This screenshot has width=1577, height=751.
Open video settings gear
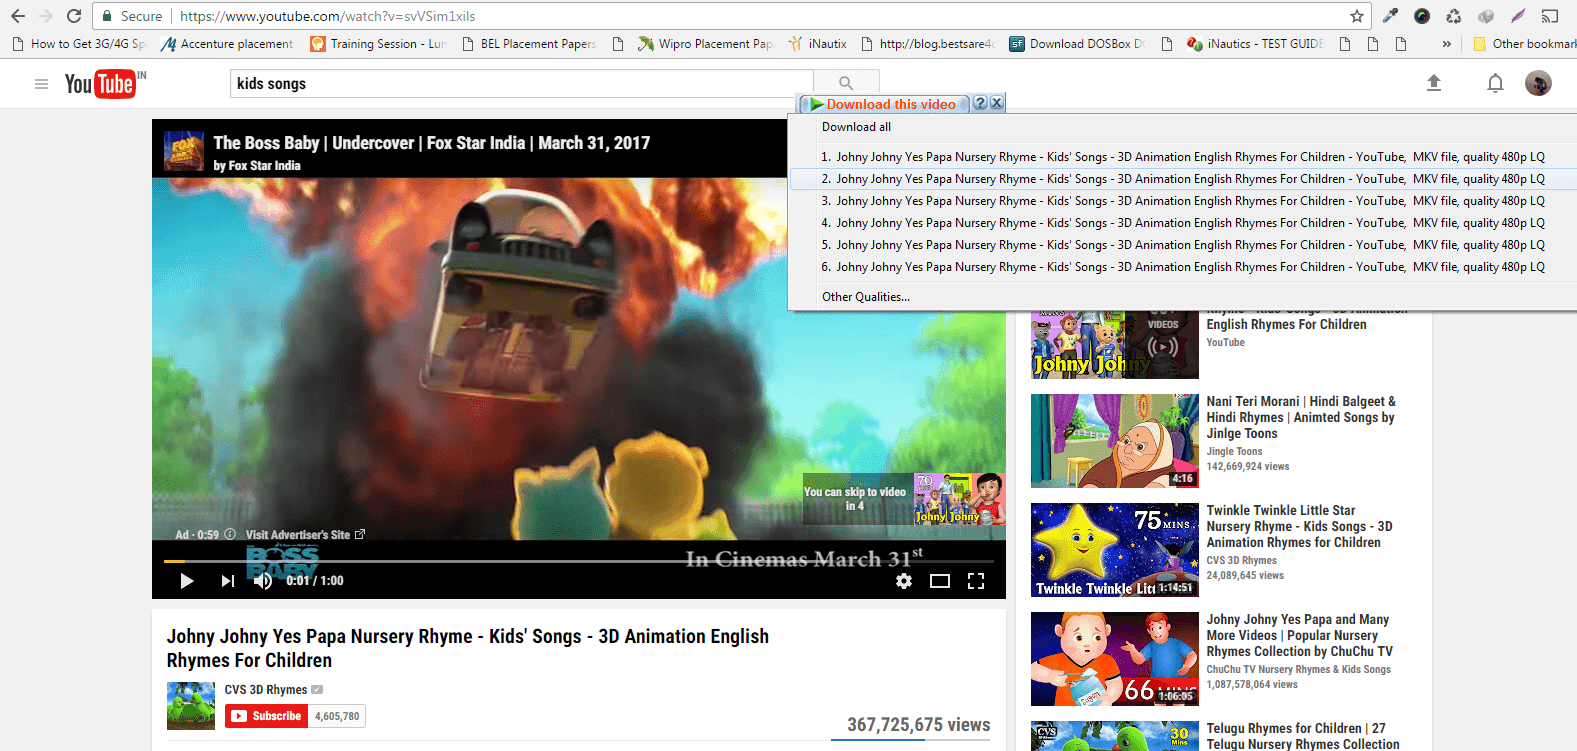(904, 581)
